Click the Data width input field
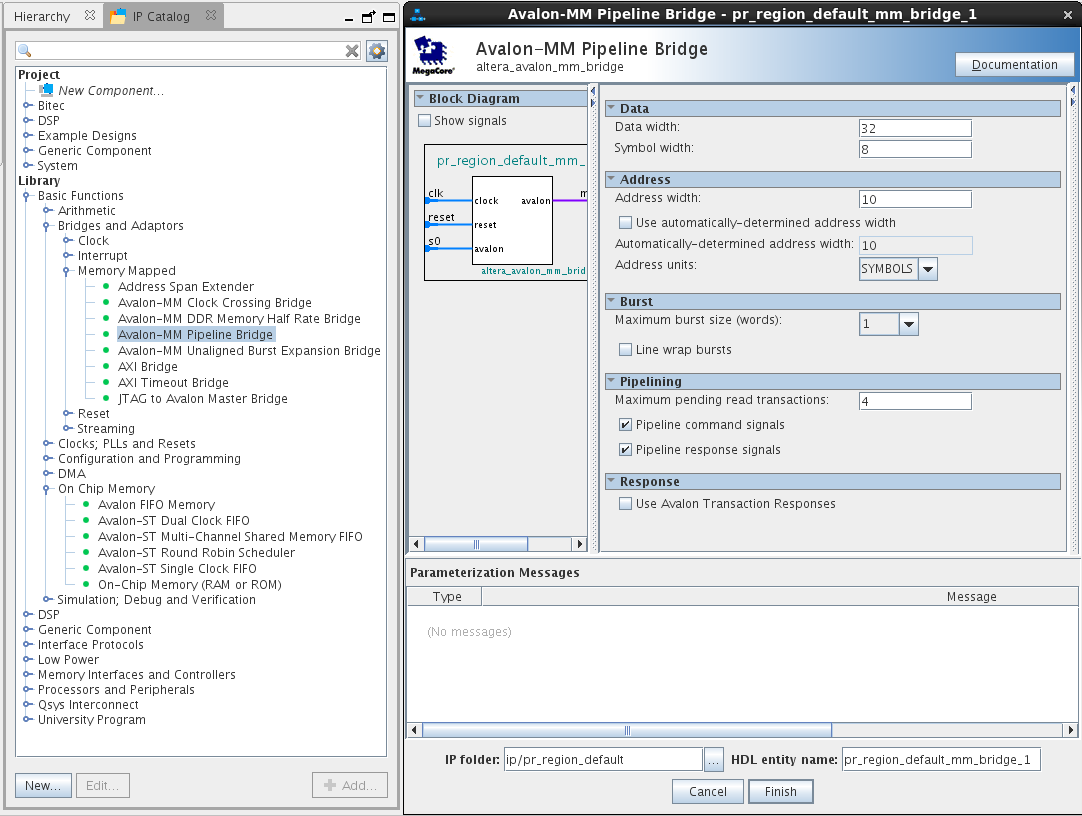 914,128
